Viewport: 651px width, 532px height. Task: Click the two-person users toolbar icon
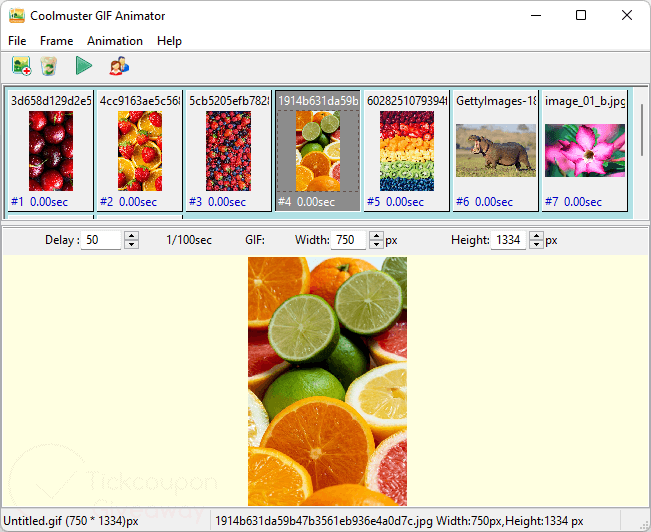click(x=119, y=67)
